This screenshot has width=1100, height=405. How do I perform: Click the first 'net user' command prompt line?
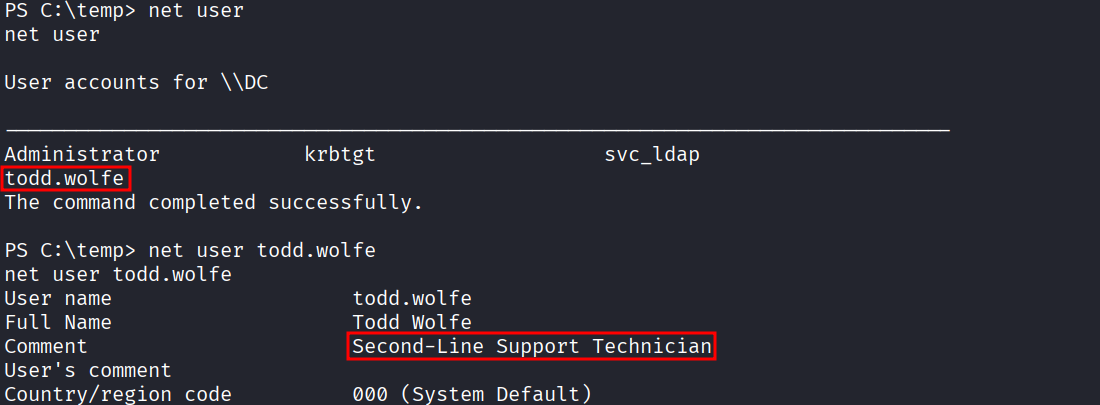(x=124, y=11)
